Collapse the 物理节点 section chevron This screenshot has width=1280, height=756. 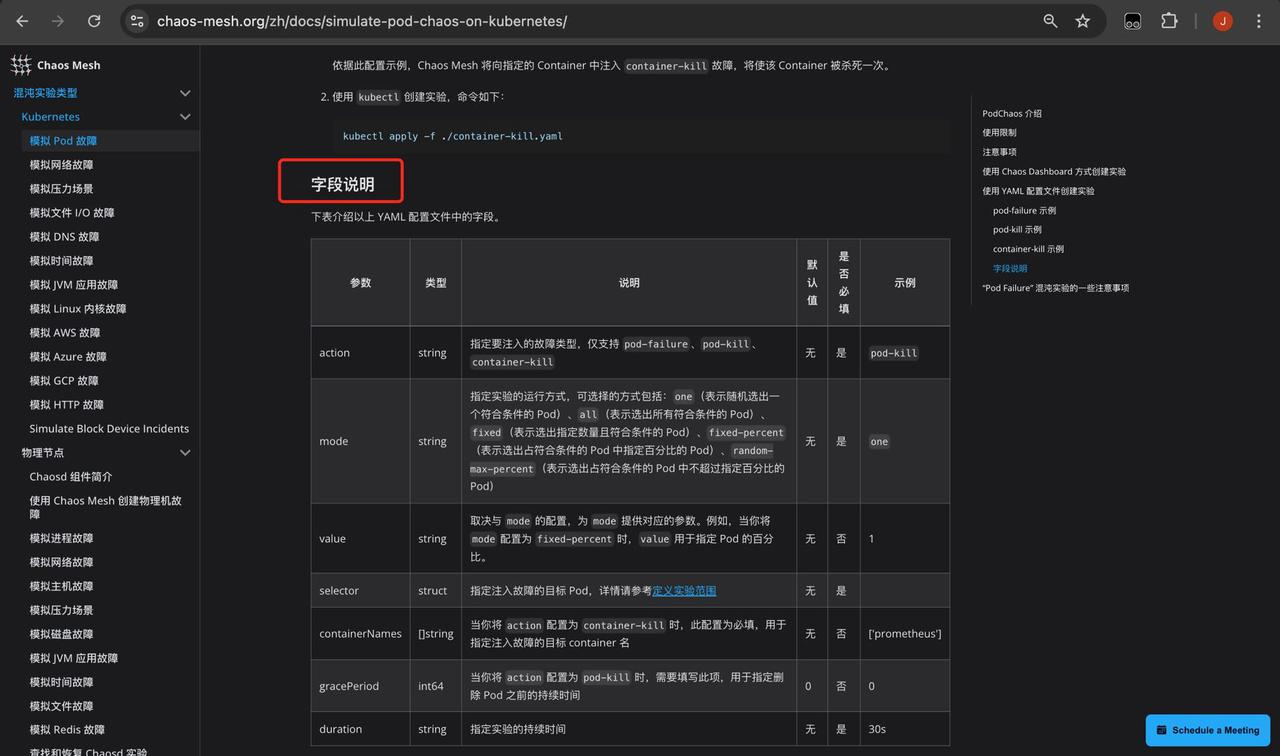(185, 453)
